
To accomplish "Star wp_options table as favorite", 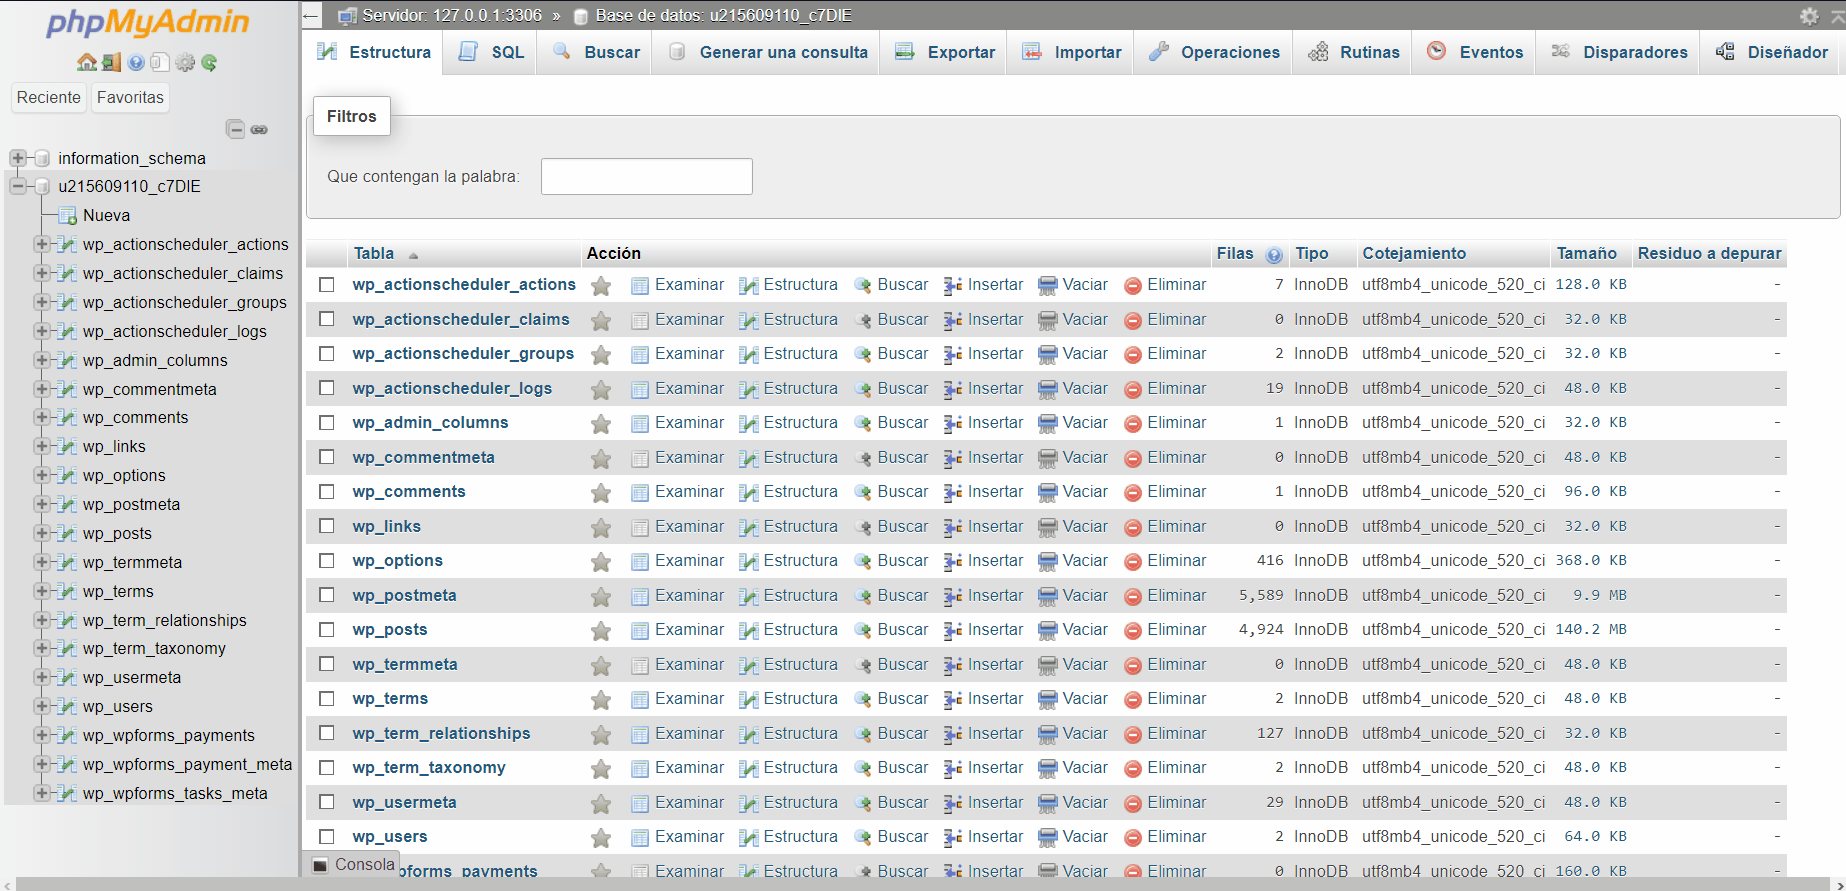I will [x=601, y=562].
